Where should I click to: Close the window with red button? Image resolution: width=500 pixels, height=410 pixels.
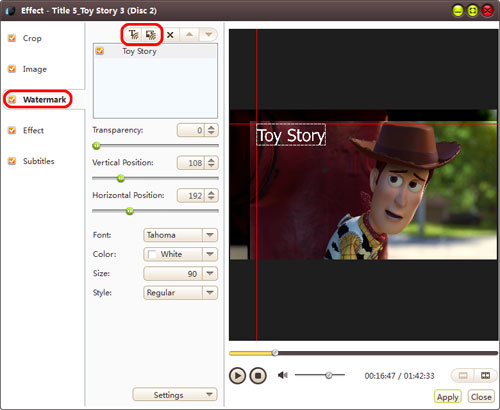coord(487,11)
